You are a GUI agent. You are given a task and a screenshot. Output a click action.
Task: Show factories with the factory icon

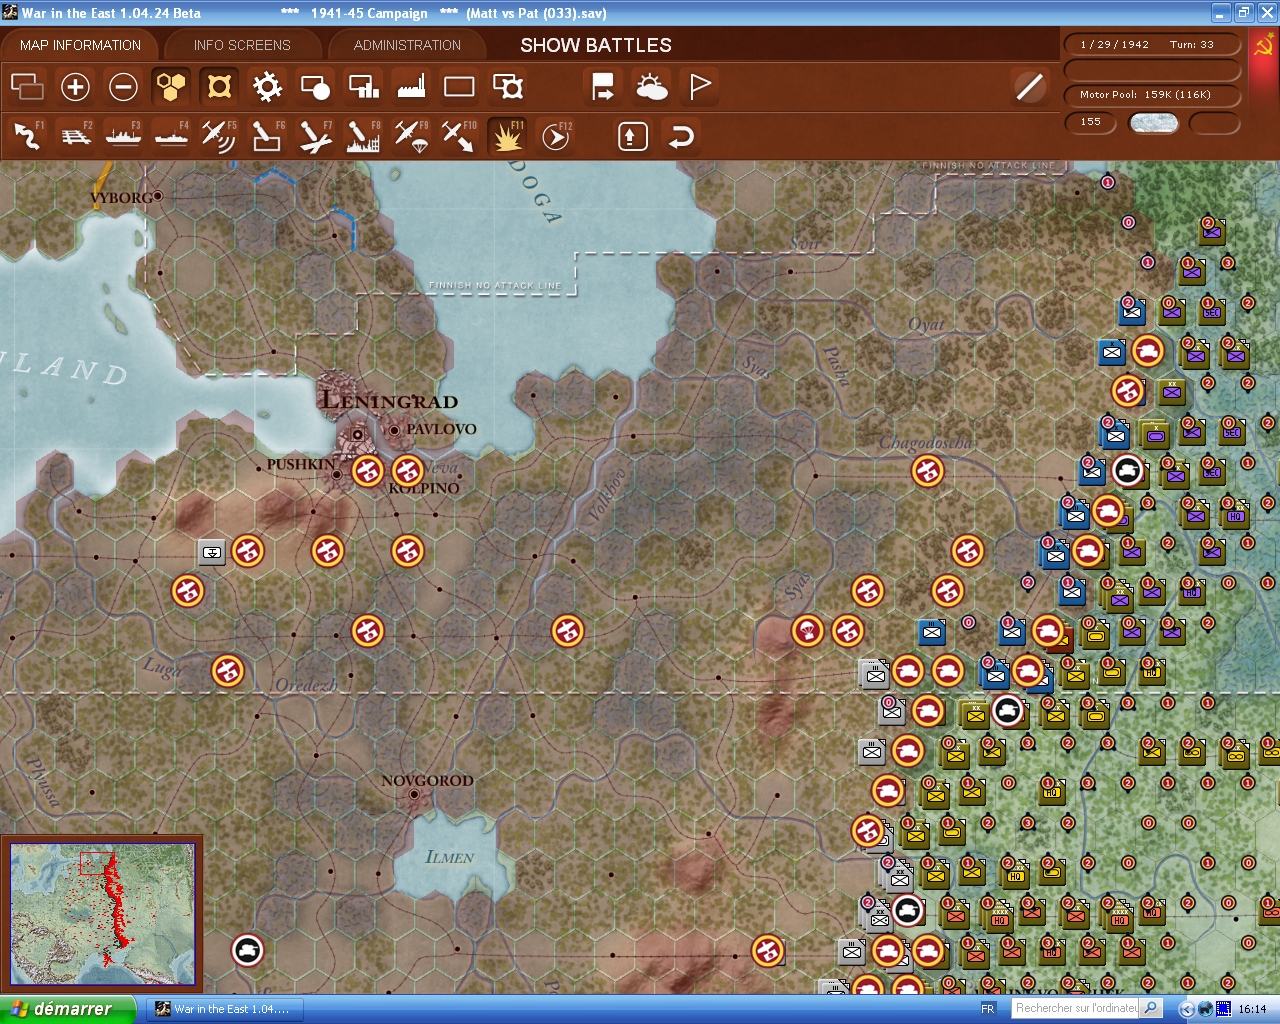point(411,87)
